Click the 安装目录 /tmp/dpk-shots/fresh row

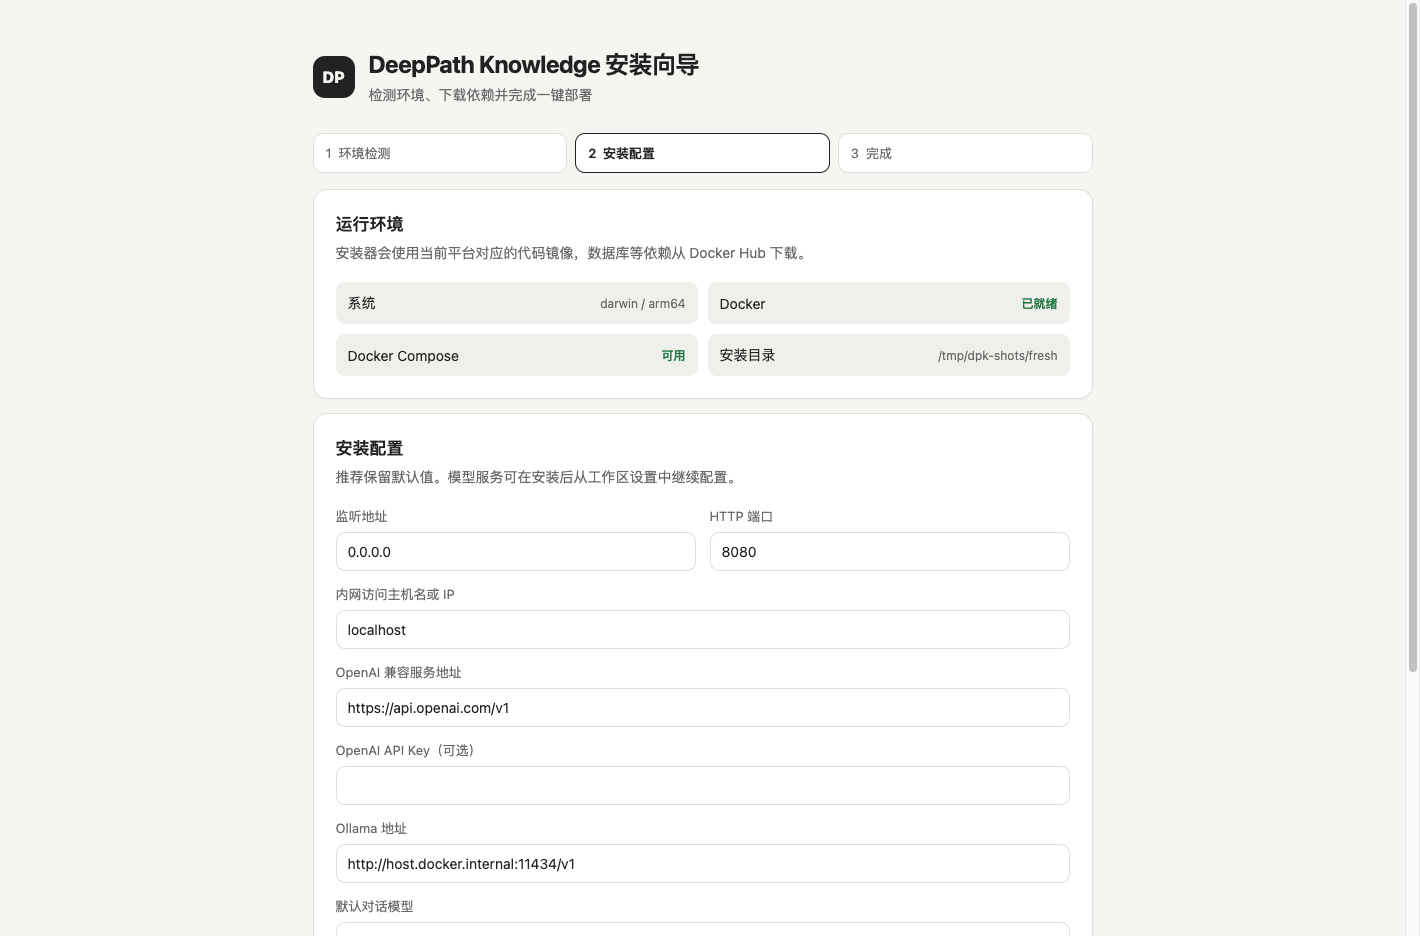coord(889,355)
